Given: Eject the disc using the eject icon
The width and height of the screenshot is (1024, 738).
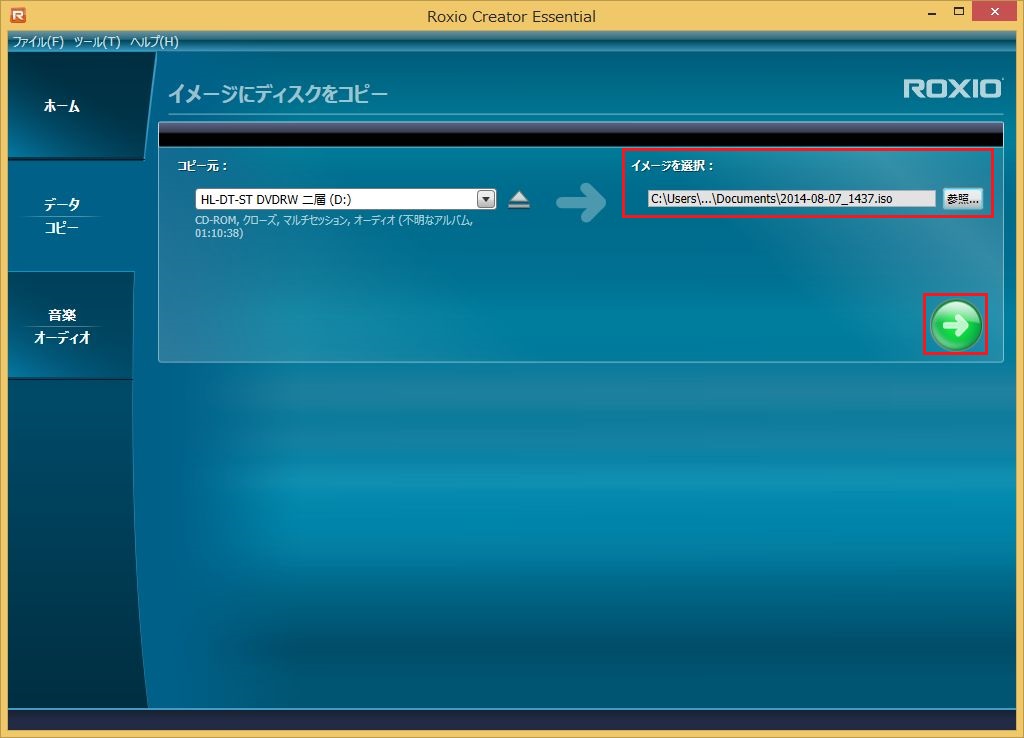Looking at the screenshot, I should coord(518,199).
